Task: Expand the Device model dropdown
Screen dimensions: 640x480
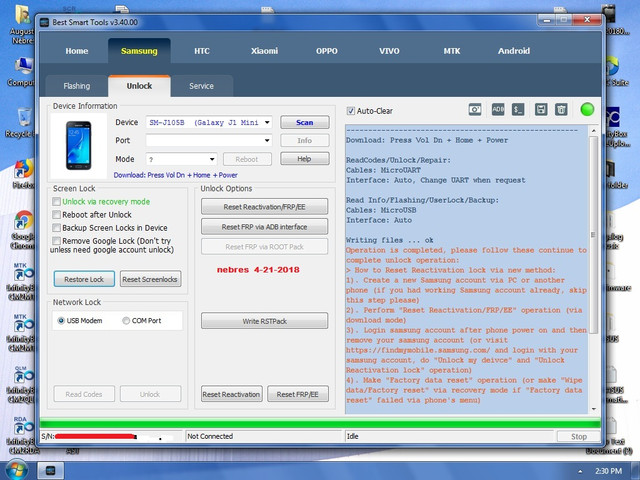Action: (x=267, y=122)
